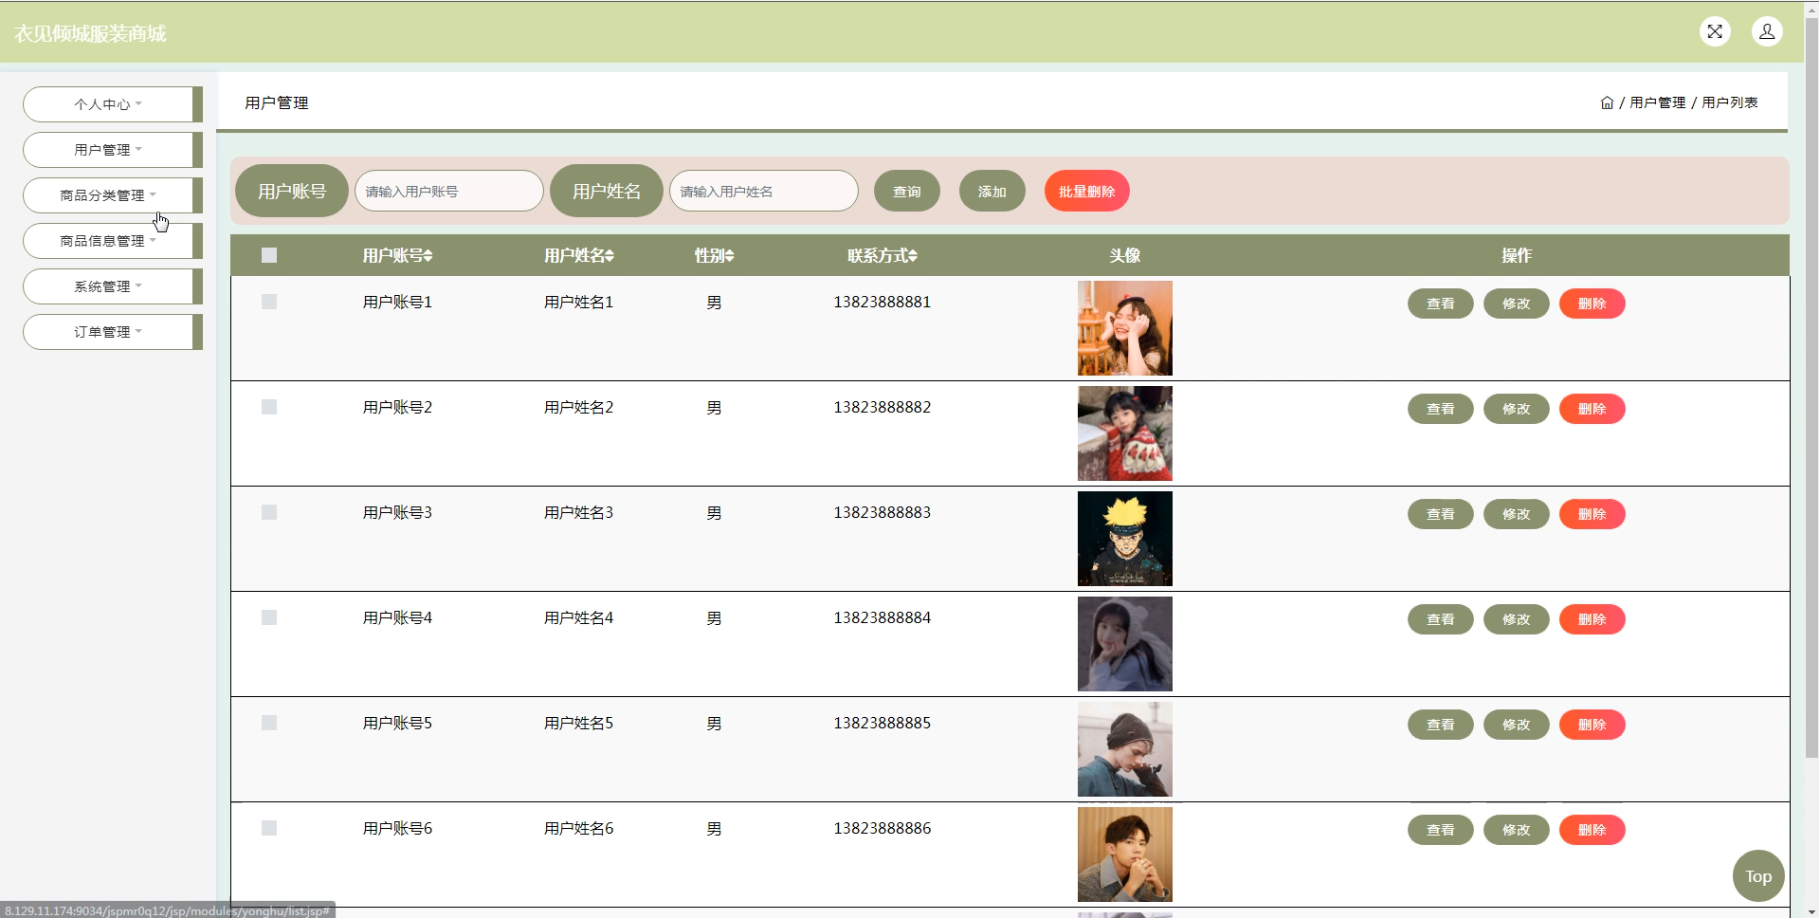This screenshot has height=918, width=1819.
Task: Click 用户管理 link in breadcrumb
Action: point(1657,103)
